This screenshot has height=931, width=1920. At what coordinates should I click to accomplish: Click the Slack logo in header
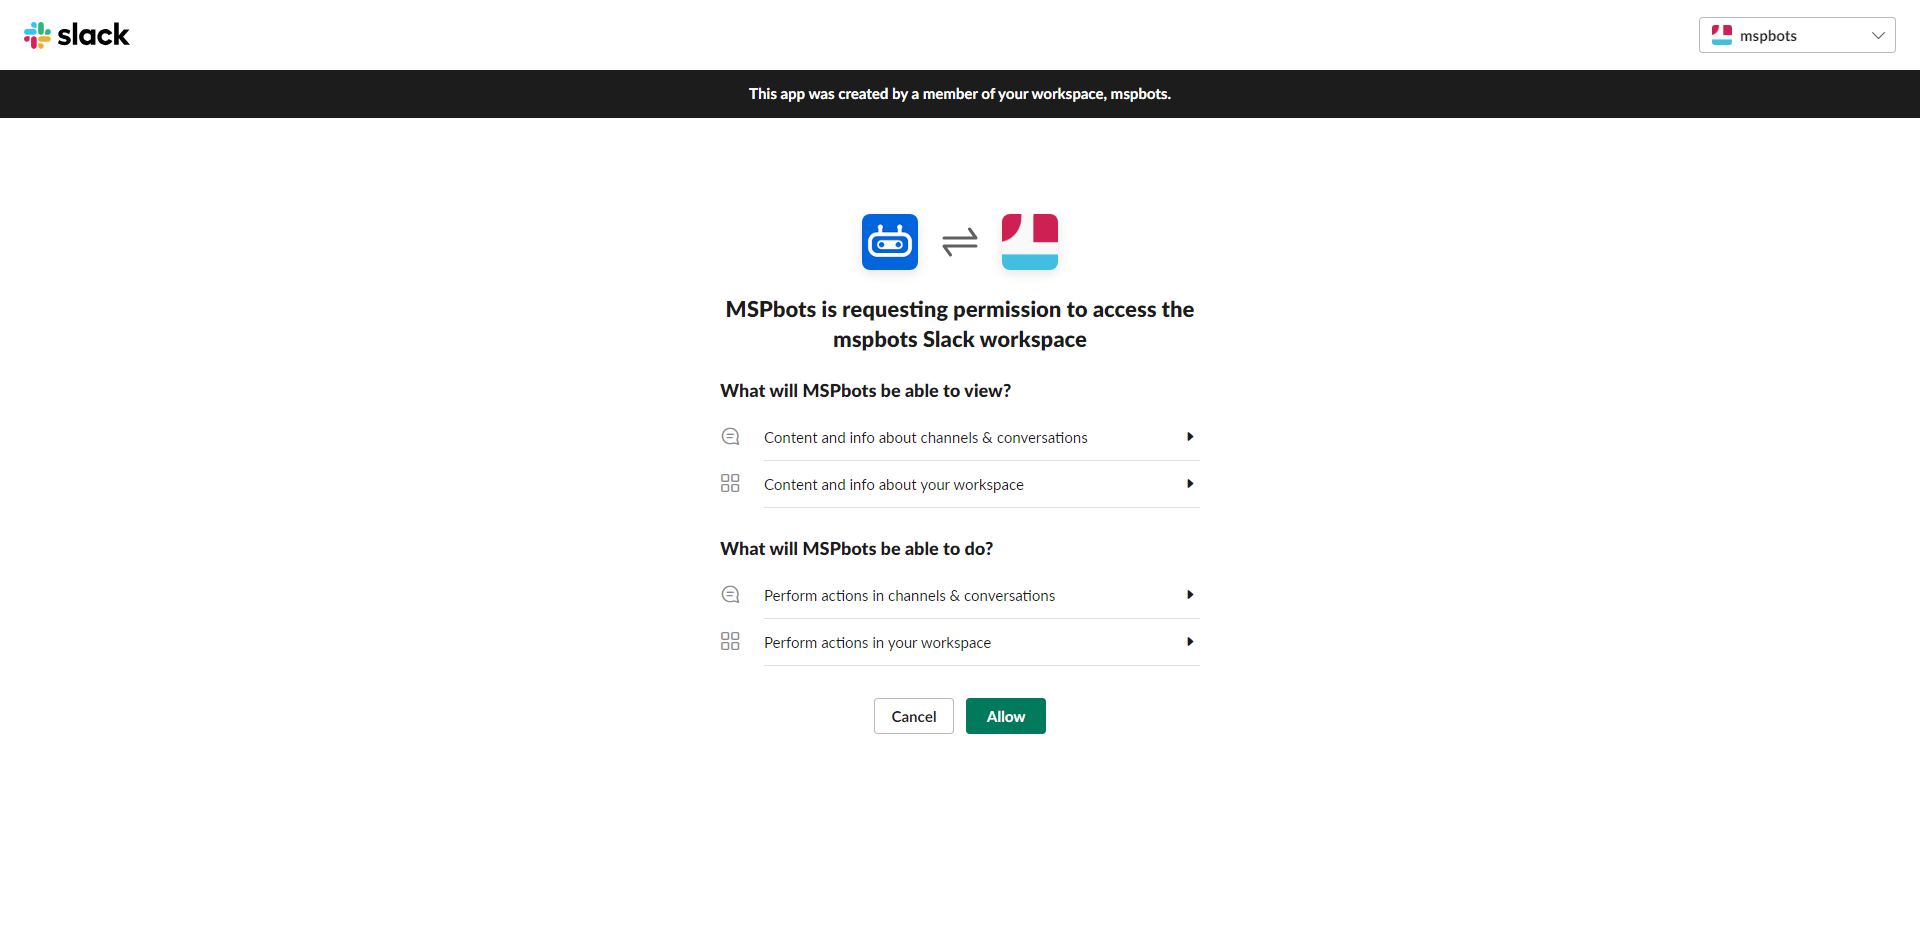(77, 35)
